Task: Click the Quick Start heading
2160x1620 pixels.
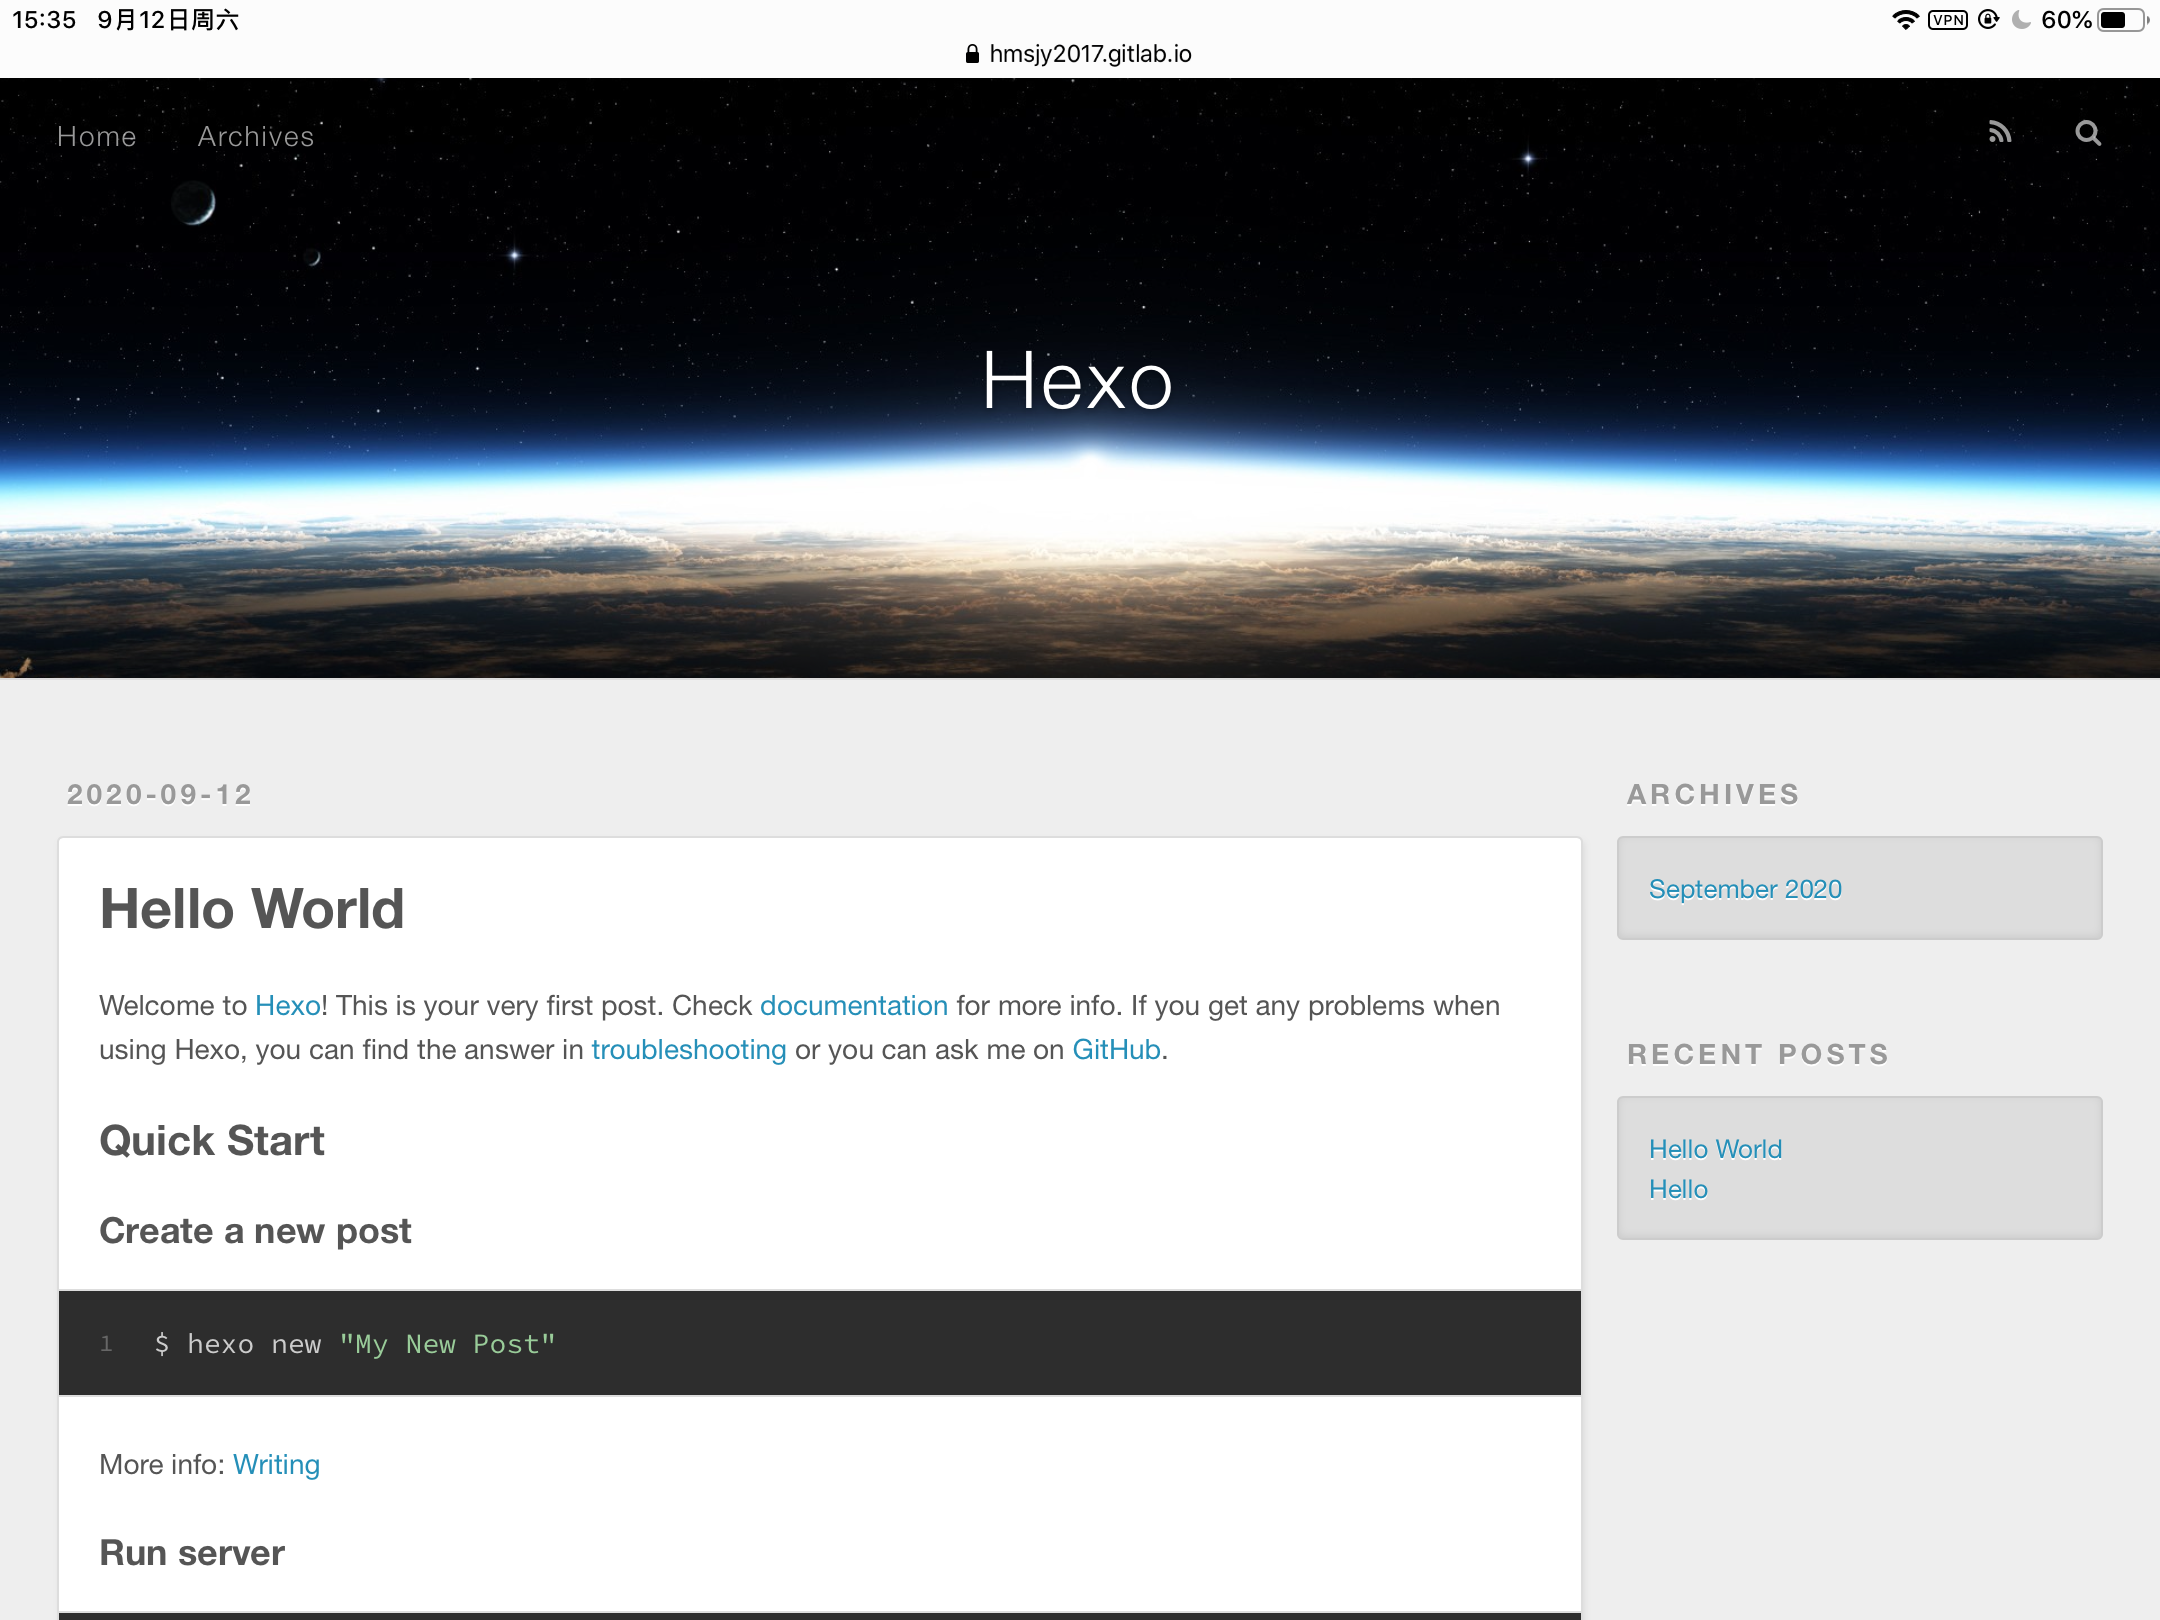Action: click(212, 1141)
